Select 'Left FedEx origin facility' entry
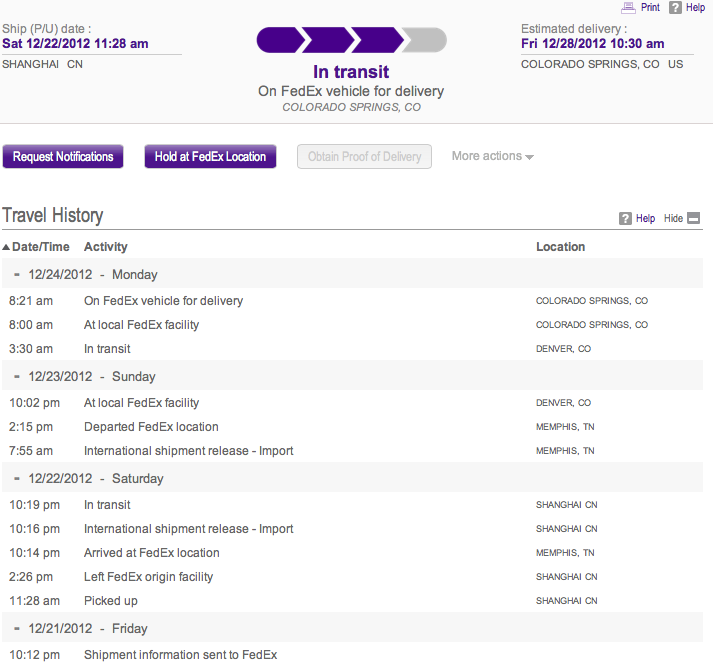 point(352,577)
